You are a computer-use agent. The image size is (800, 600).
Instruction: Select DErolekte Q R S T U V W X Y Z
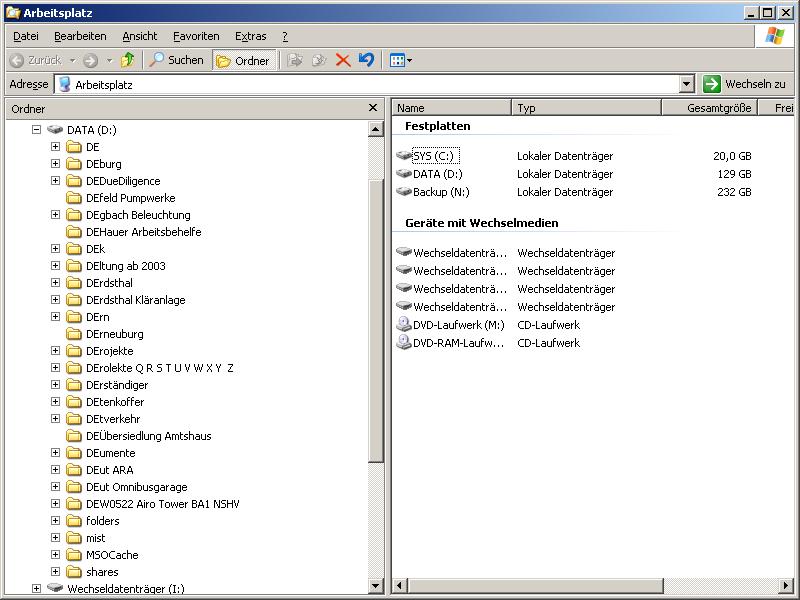(x=160, y=368)
